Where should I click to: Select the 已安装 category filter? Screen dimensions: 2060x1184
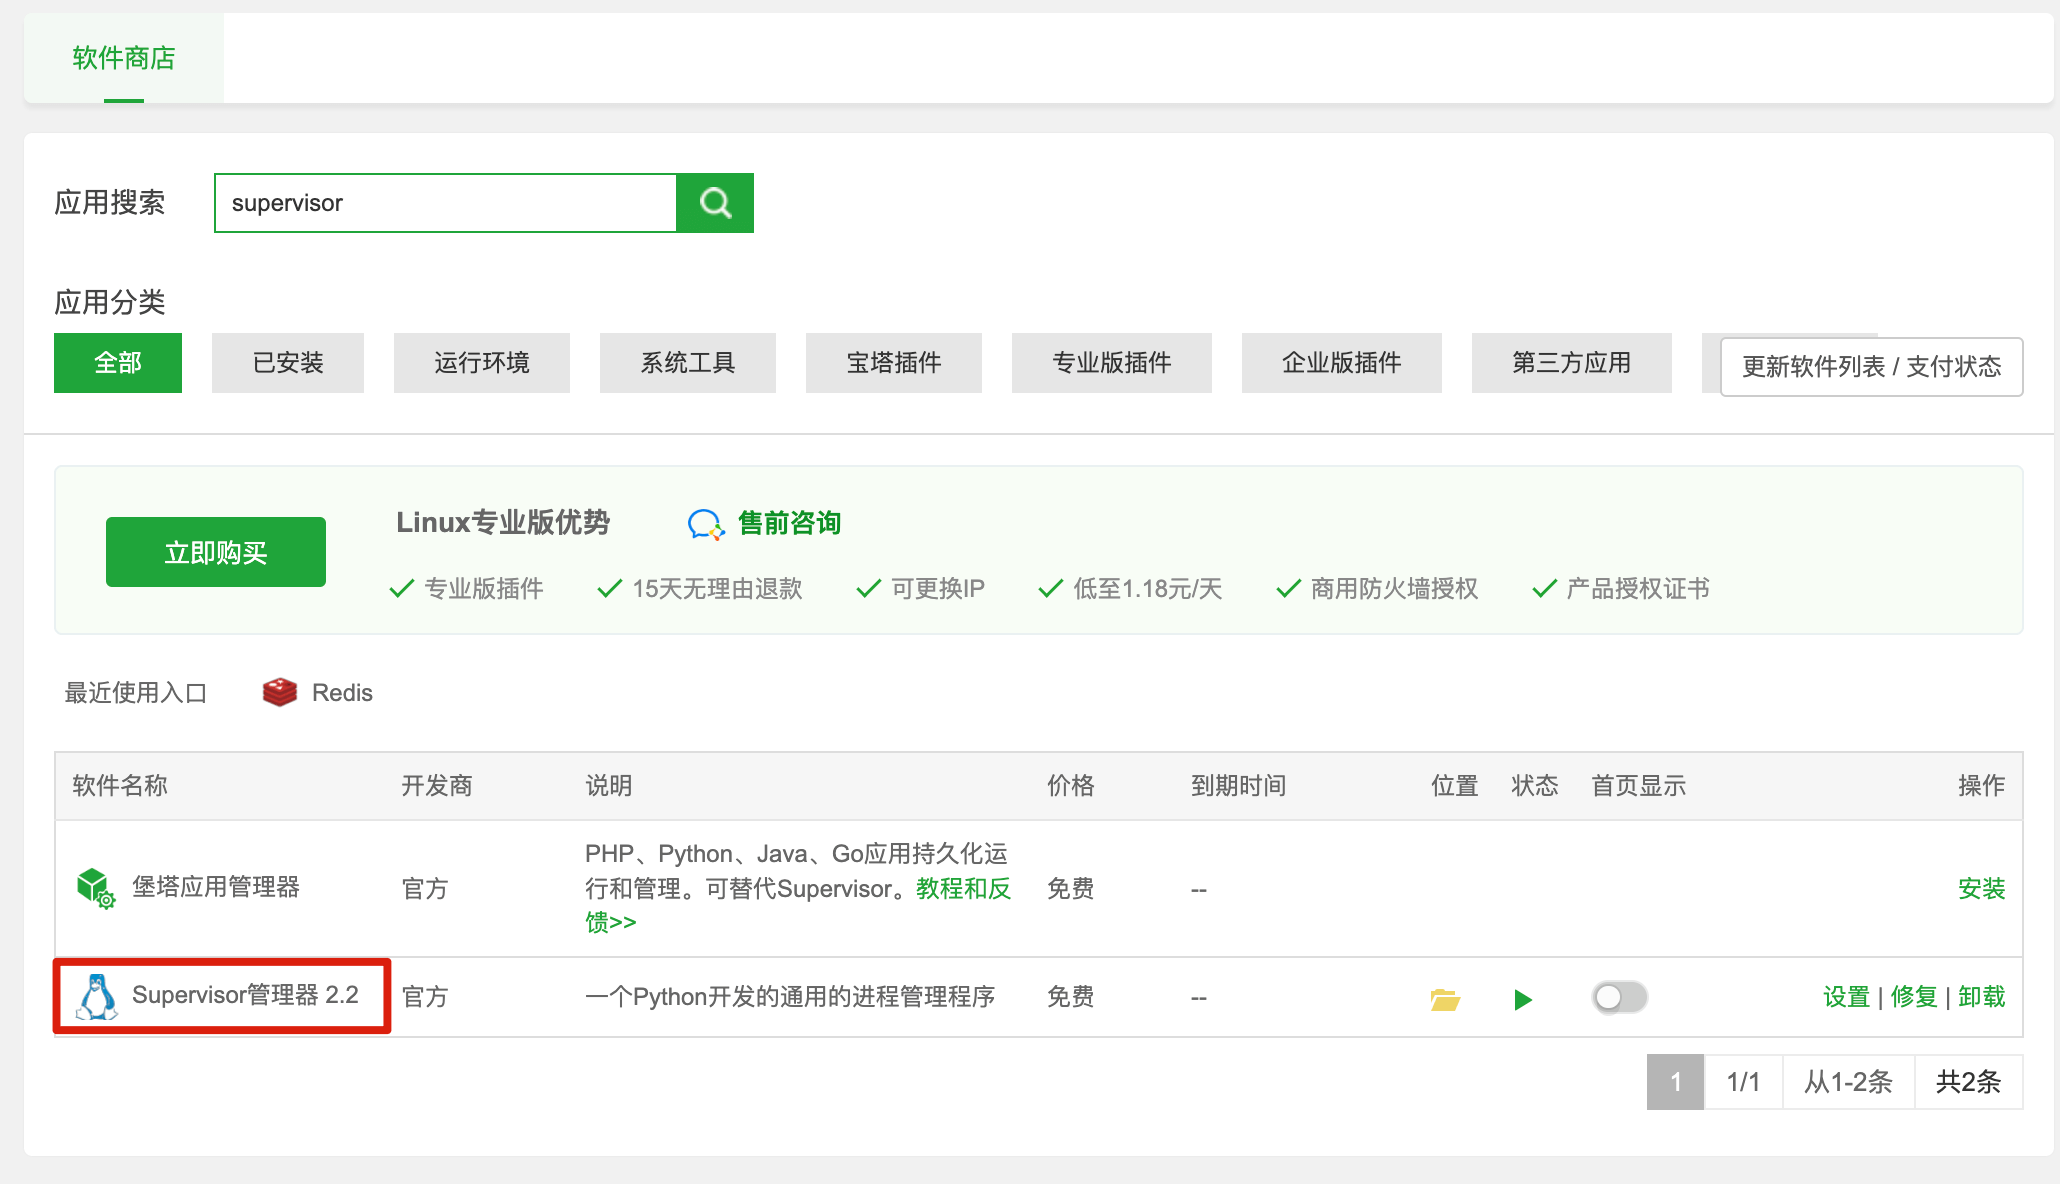coord(288,363)
